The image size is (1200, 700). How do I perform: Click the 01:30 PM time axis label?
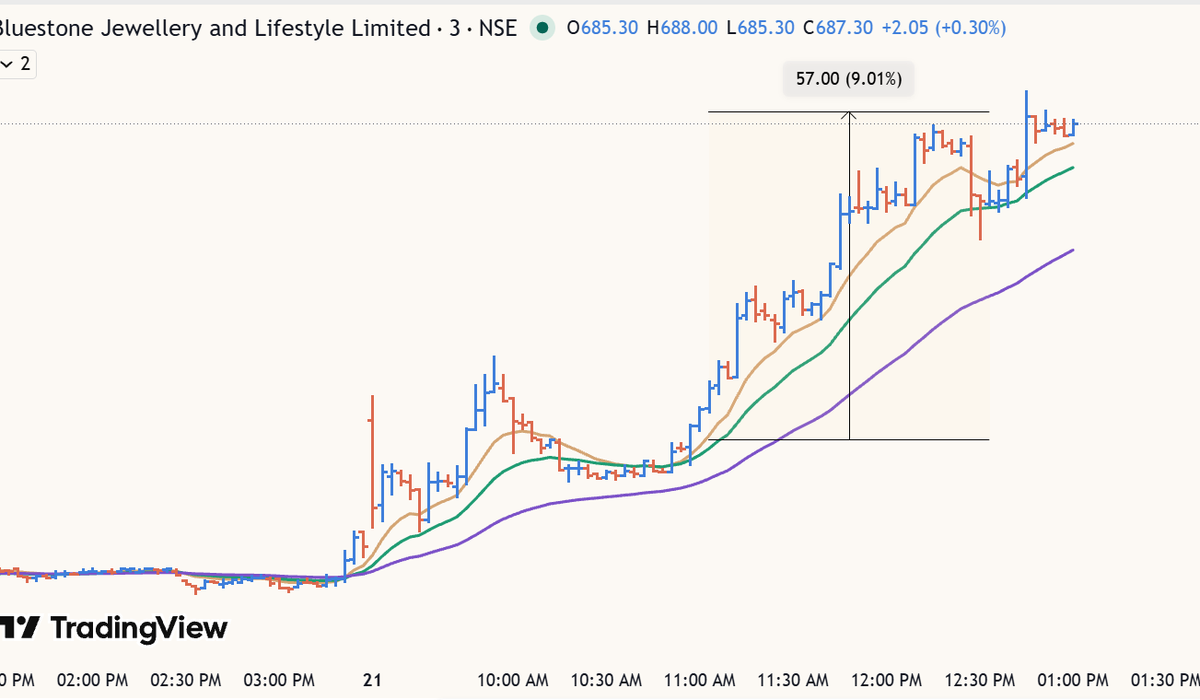(x=1166, y=680)
